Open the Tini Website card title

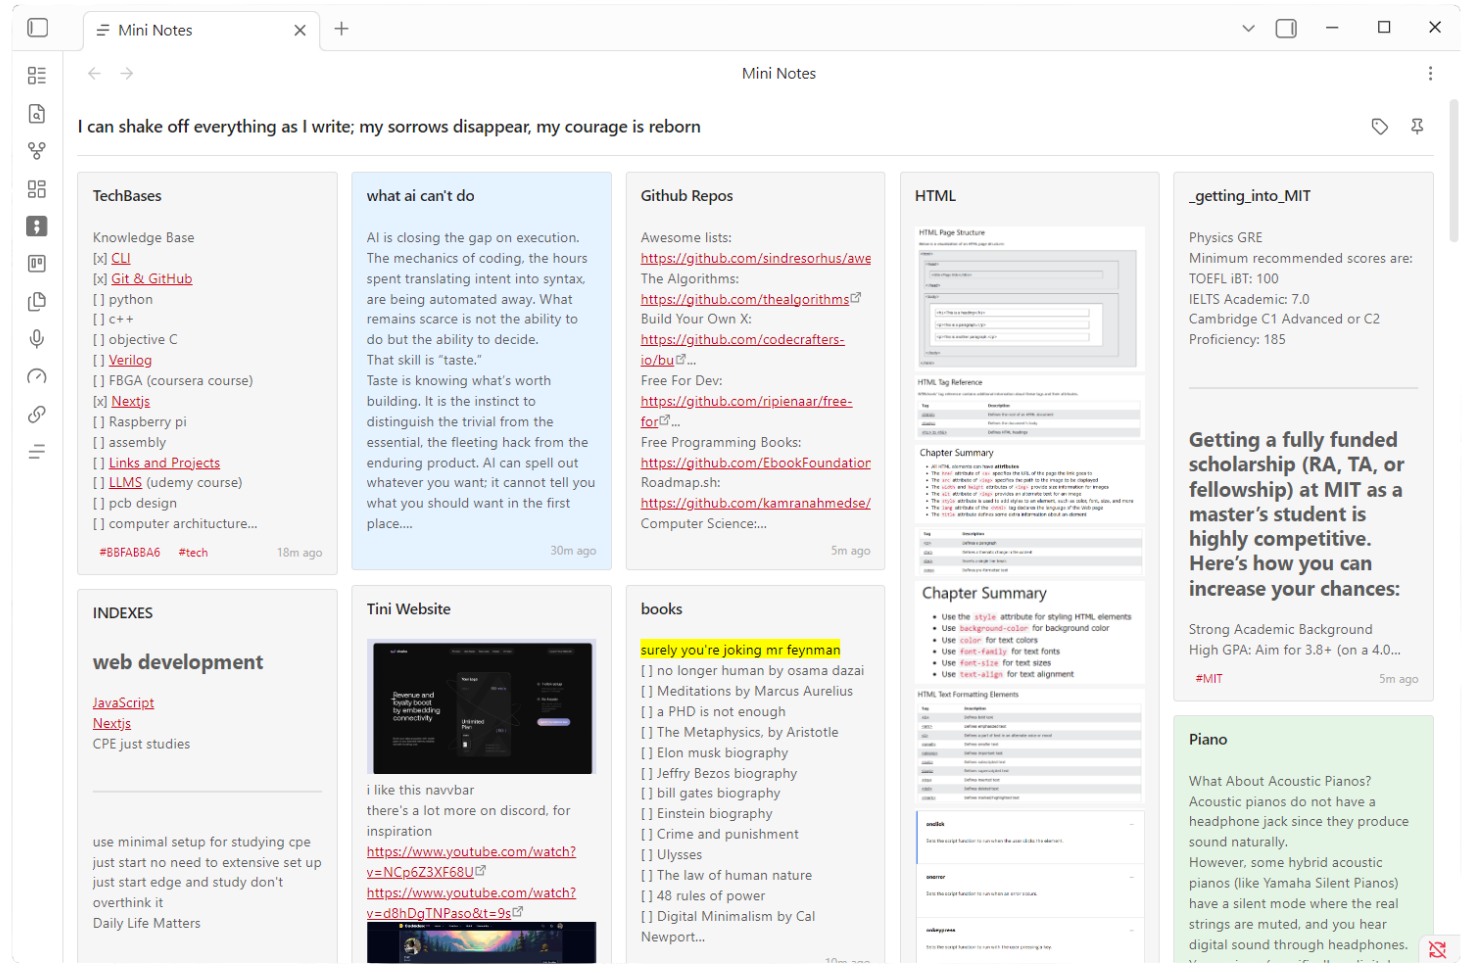pyautogui.click(x=408, y=609)
